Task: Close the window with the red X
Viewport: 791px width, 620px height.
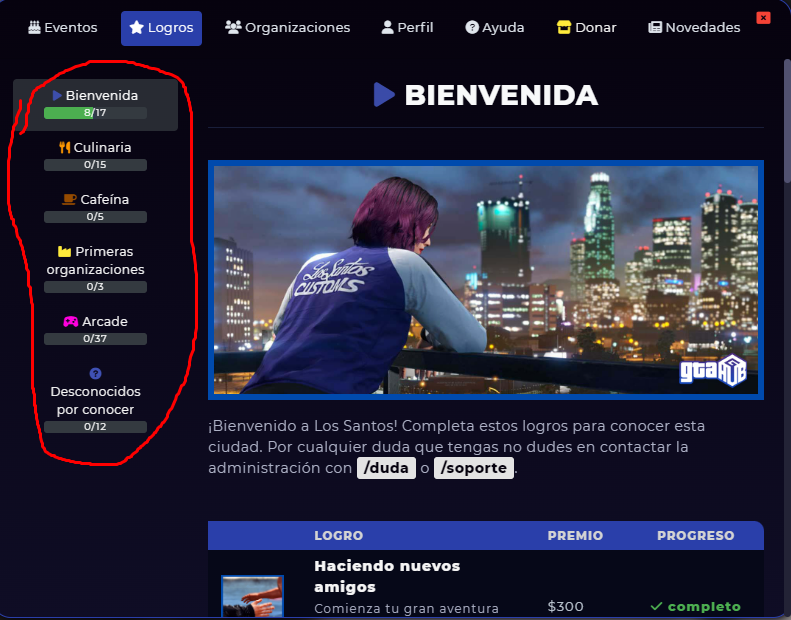Action: tap(763, 18)
